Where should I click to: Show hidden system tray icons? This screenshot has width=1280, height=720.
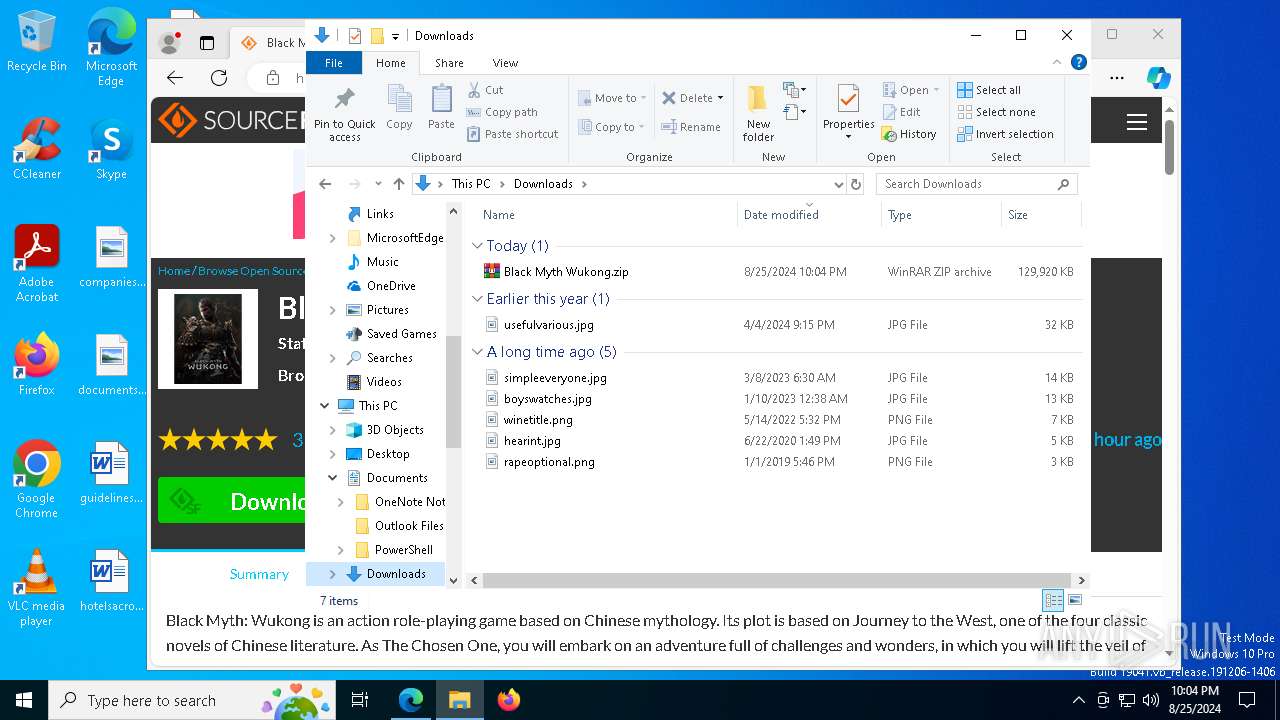pos(1079,700)
